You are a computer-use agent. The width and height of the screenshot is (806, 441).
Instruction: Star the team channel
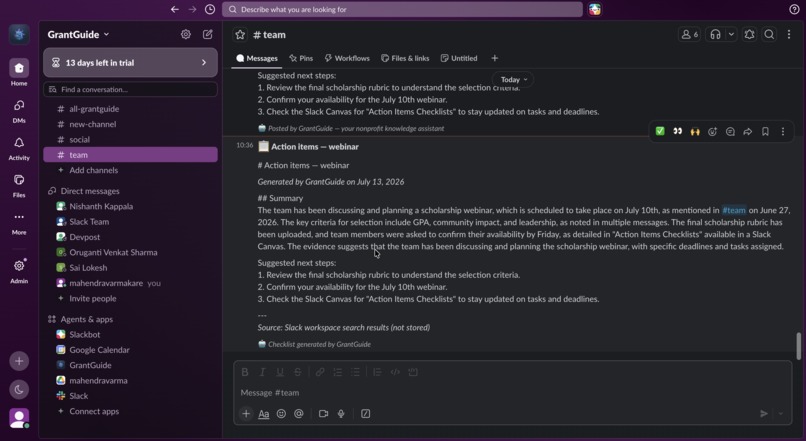pos(240,34)
